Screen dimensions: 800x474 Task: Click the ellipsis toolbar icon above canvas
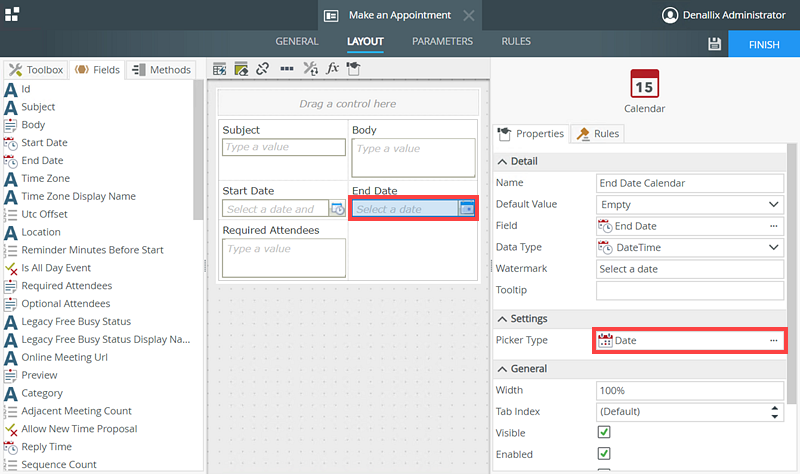tap(287, 69)
